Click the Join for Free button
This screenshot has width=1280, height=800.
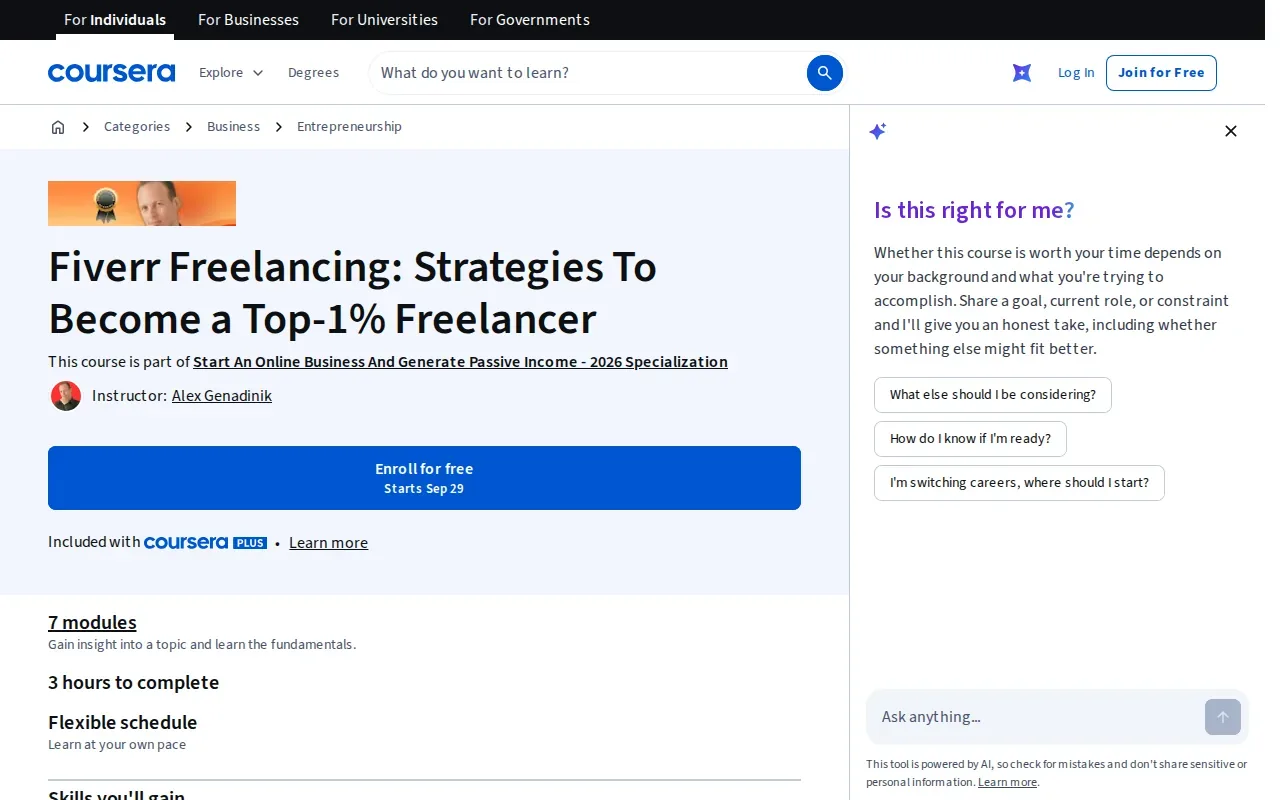1161,73
